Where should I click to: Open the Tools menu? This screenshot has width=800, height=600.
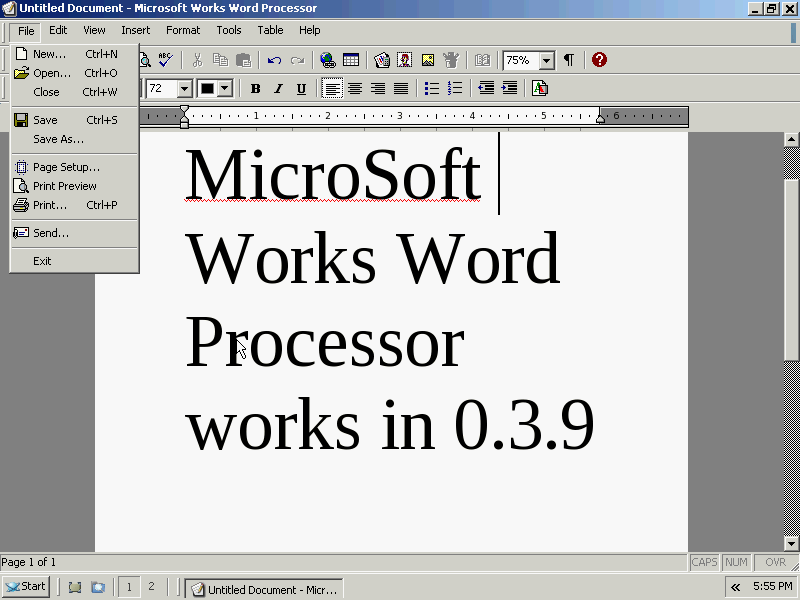coord(229,30)
